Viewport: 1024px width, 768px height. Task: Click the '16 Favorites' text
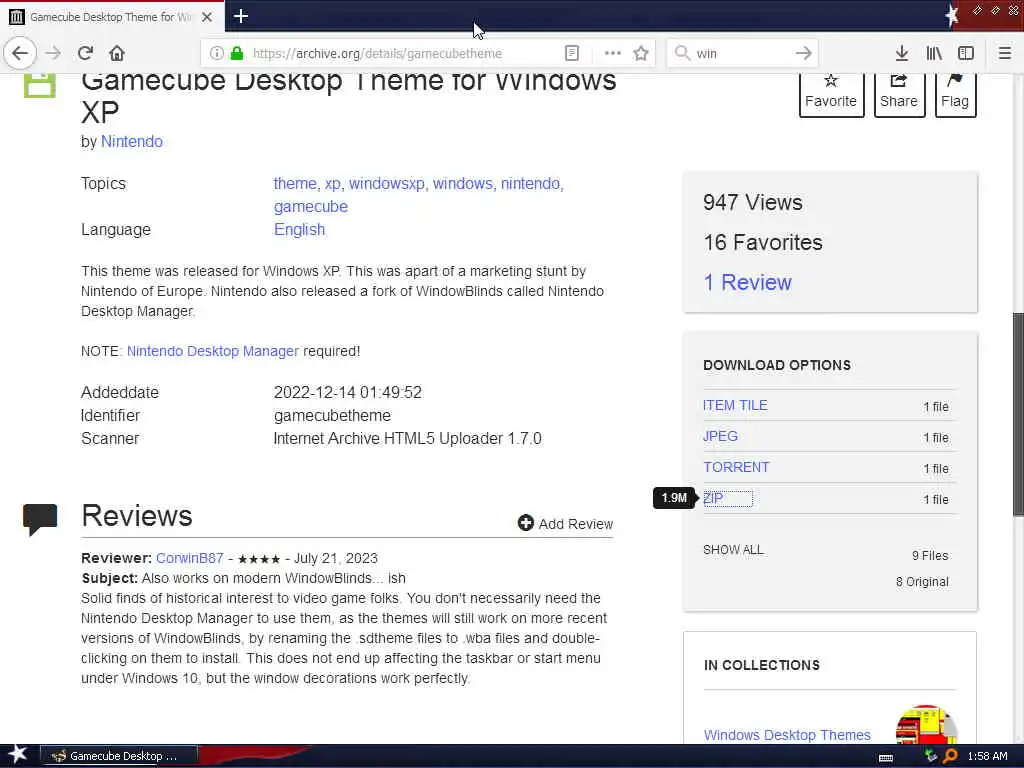coord(763,242)
